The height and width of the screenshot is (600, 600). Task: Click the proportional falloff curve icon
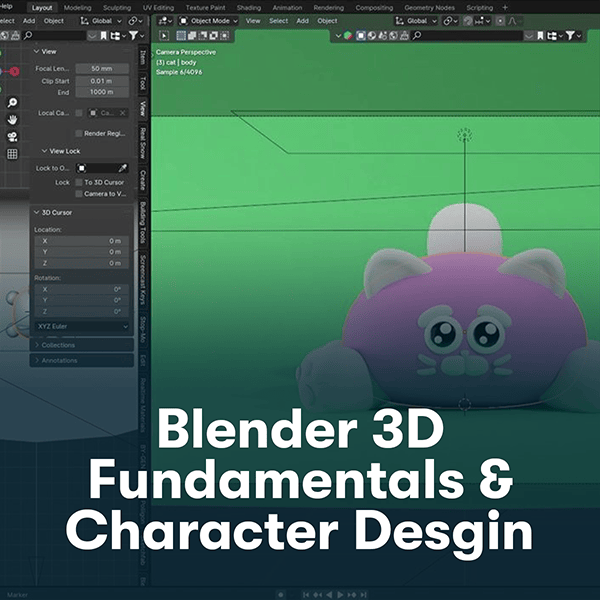click(512, 21)
